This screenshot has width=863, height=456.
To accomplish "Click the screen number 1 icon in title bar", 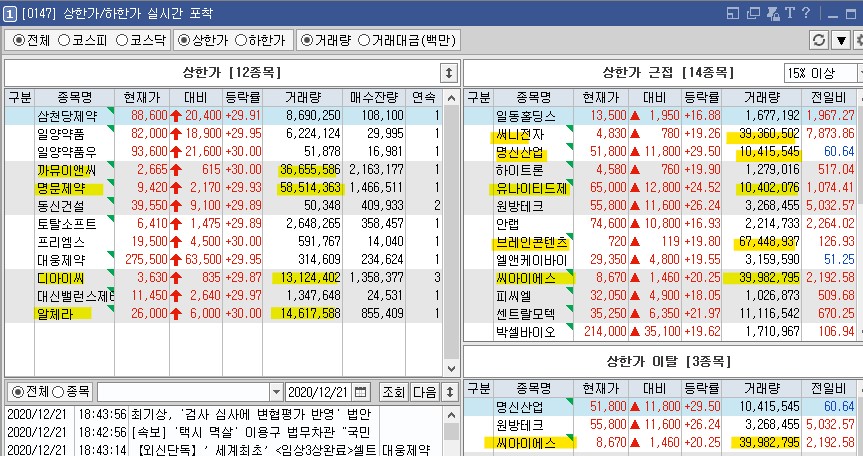I will click(x=9, y=13).
